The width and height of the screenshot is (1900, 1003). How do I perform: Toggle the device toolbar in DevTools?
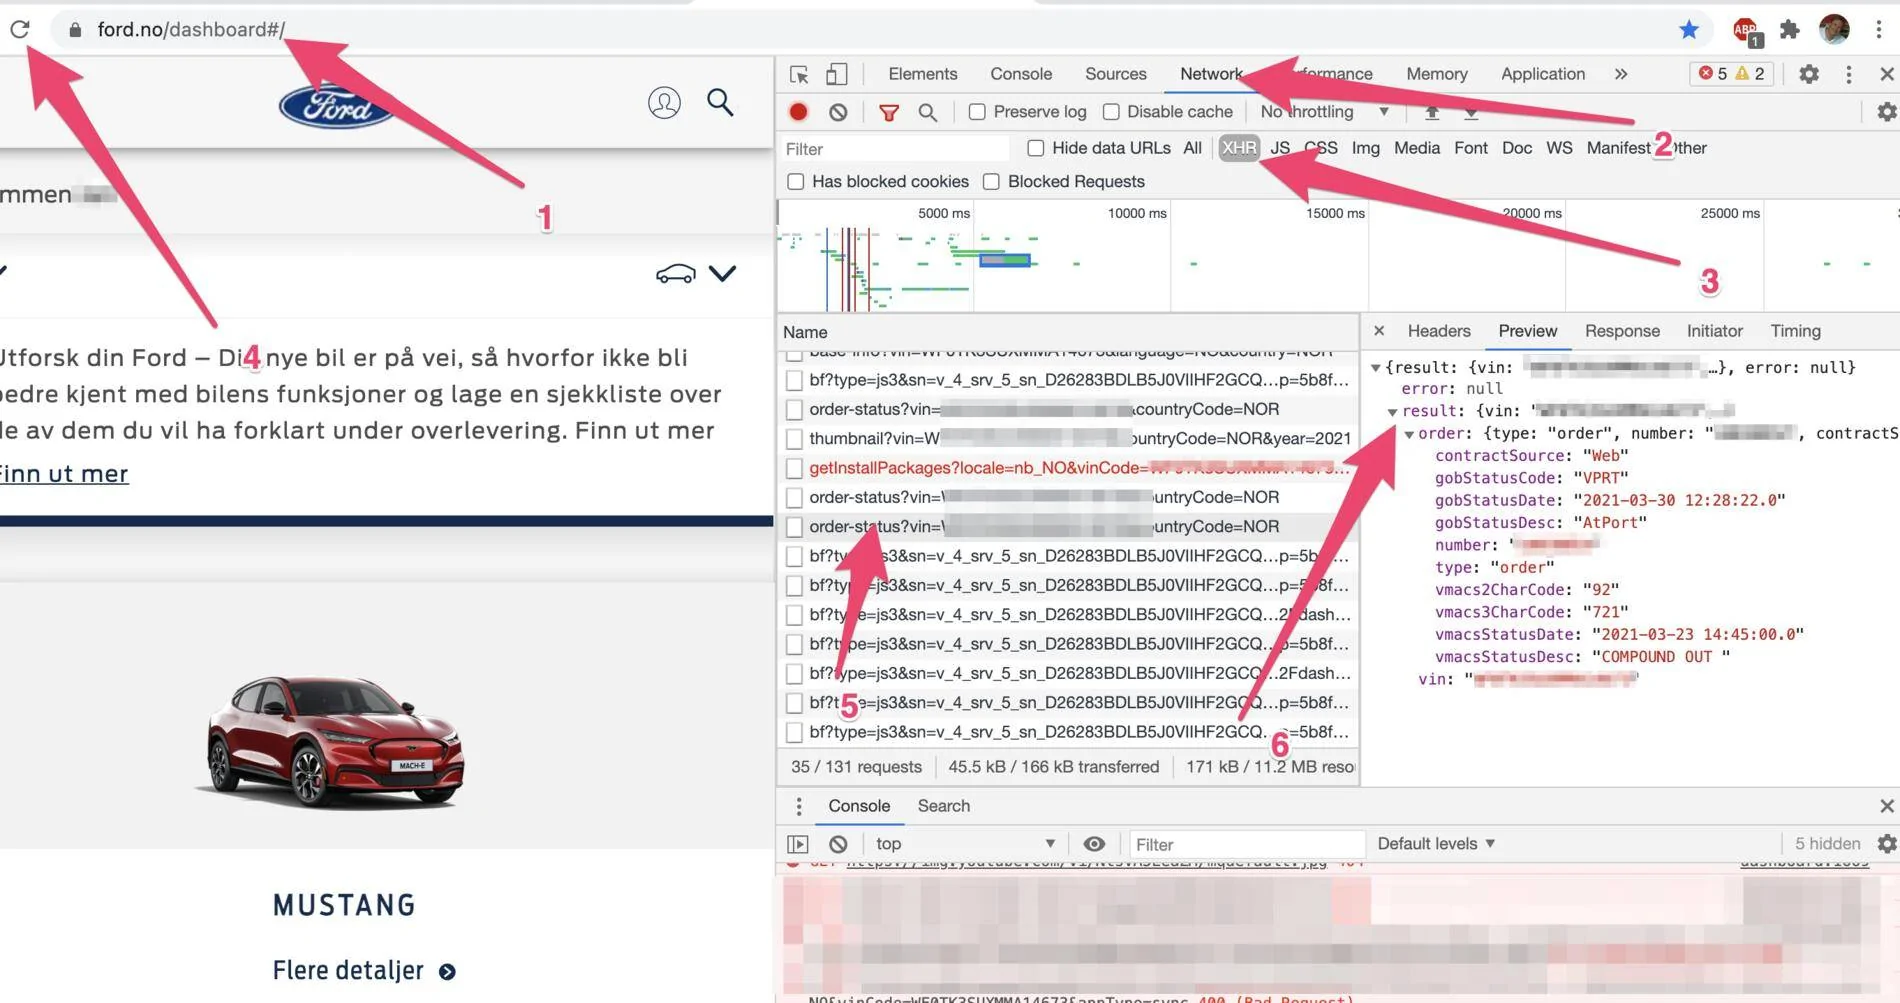click(x=836, y=74)
